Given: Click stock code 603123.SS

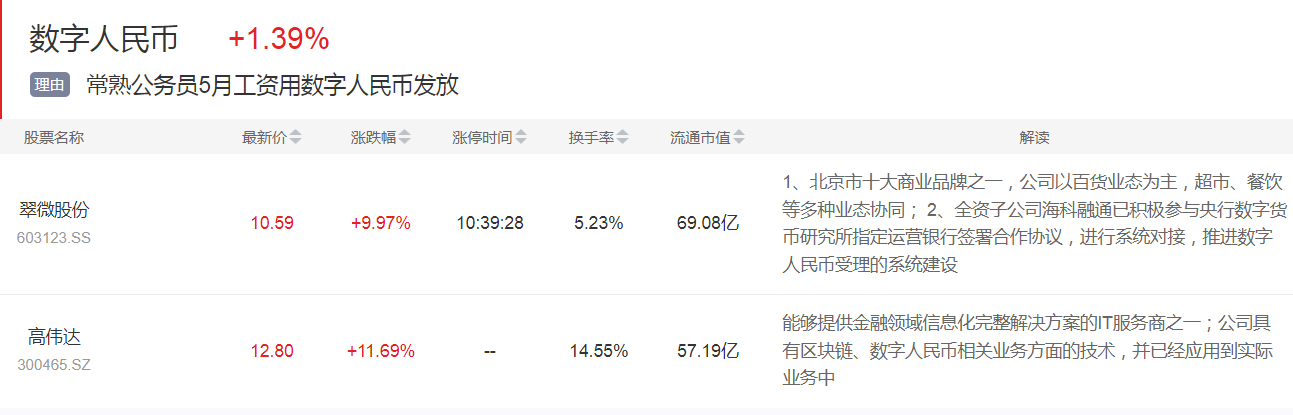Looking at the screenshot, I should [54, 238].
